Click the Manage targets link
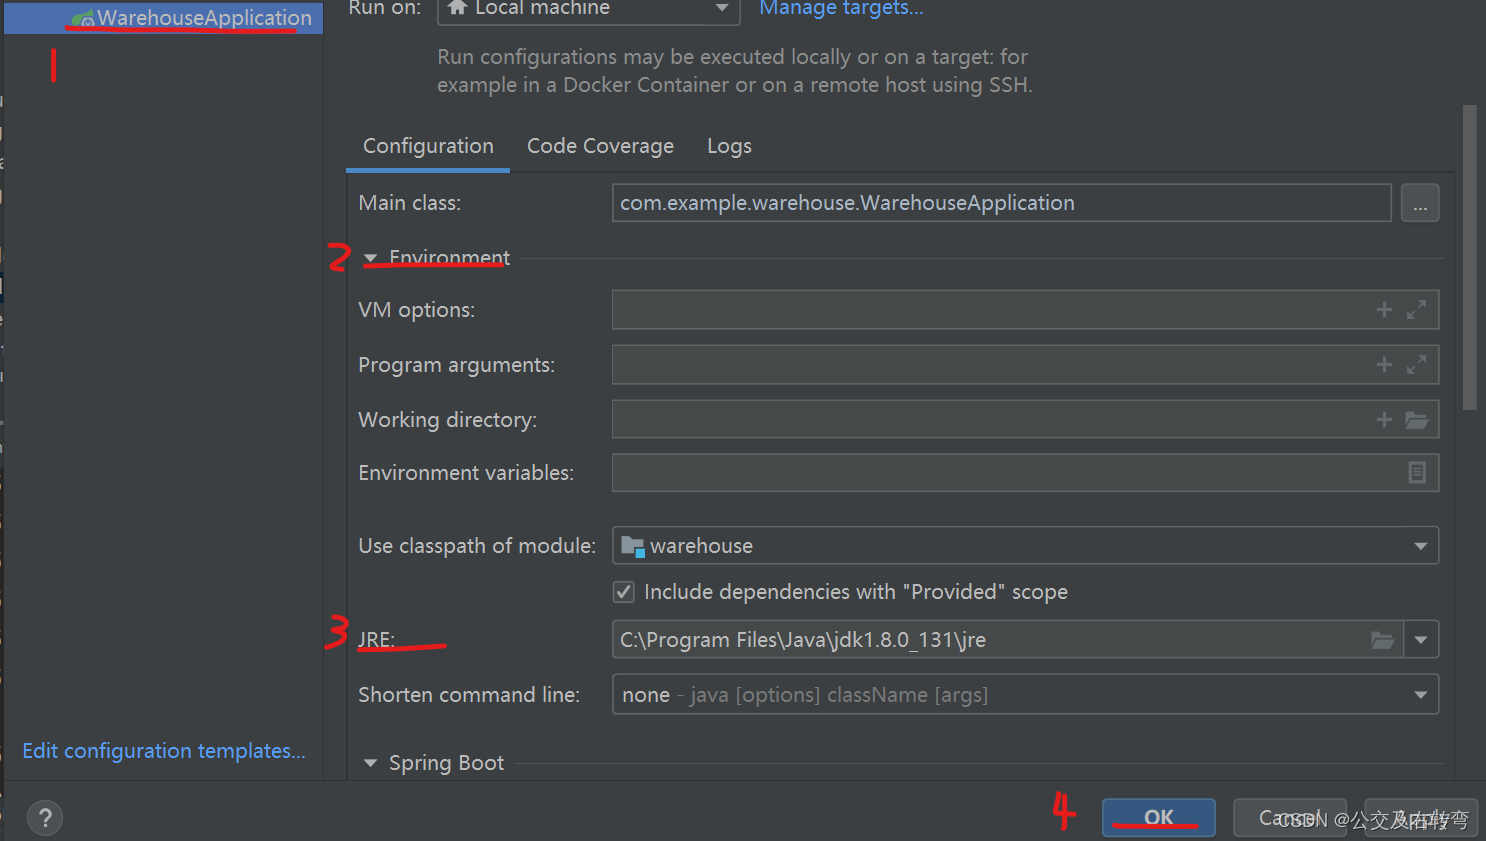Screen dimensions: 1486x841 click(841, 9)
